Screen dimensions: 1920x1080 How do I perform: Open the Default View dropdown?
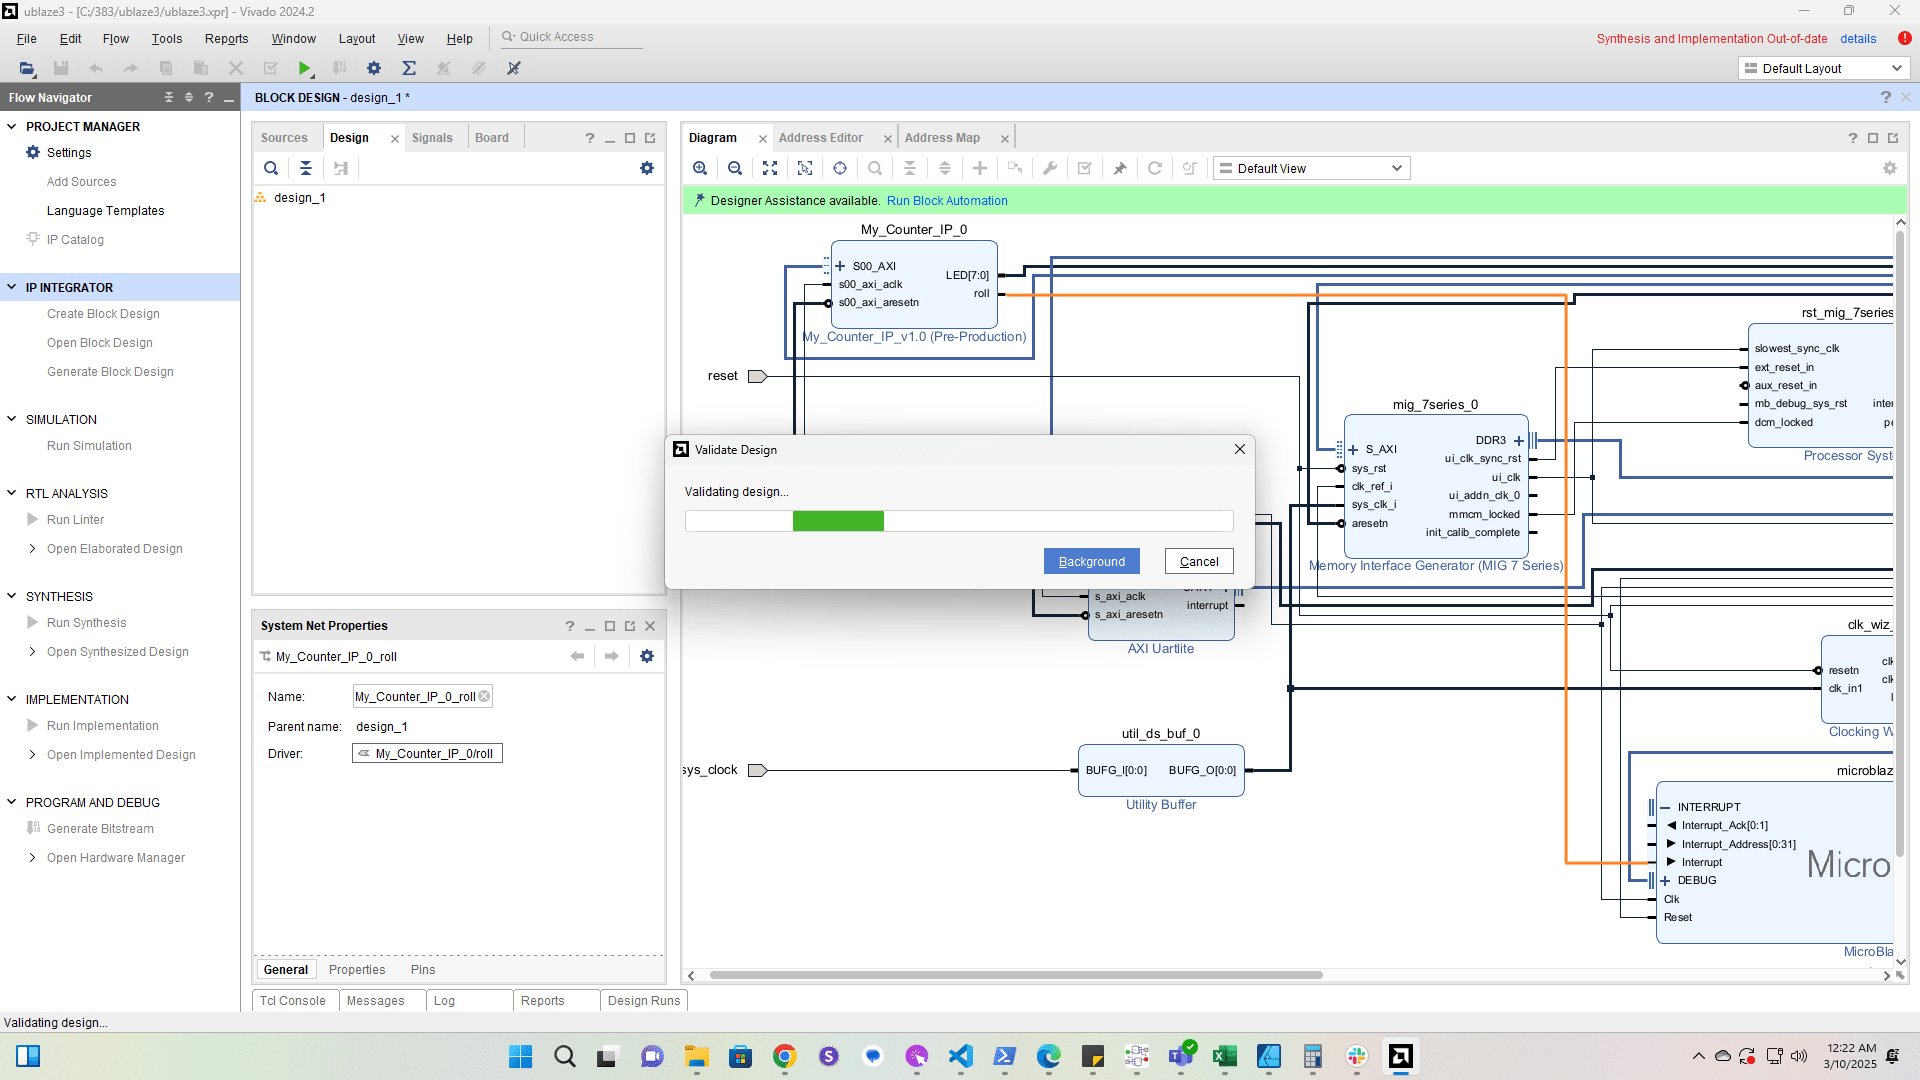1311,168
